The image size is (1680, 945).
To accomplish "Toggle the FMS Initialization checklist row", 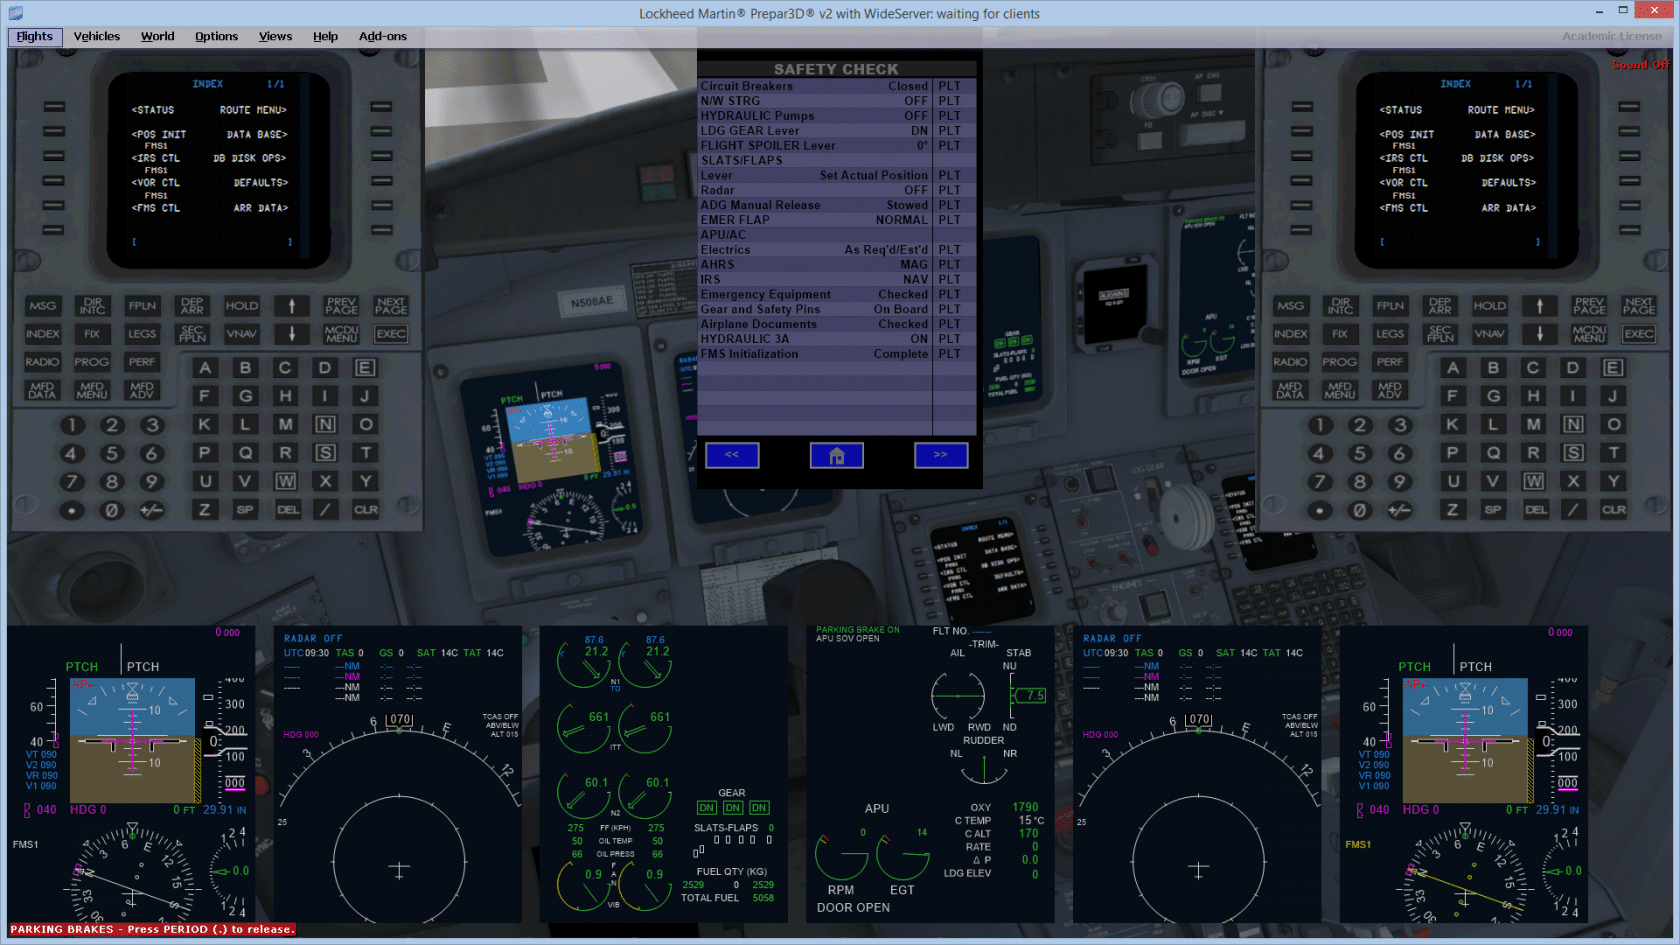I will coord(814,354).
